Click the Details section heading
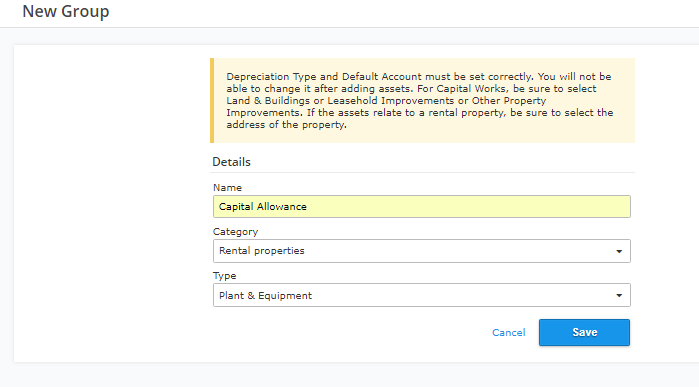Image resolution: width=699 pixels, height=387 pixels. tap(231, 162)
